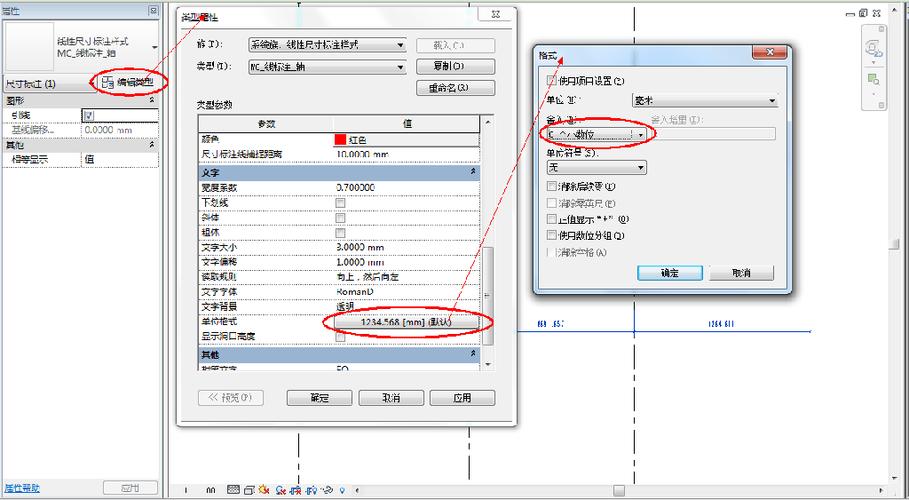Open the 属性帮助 (Properties help) link
The width and height of the screenshot is (909, 500).
[23, 488]
